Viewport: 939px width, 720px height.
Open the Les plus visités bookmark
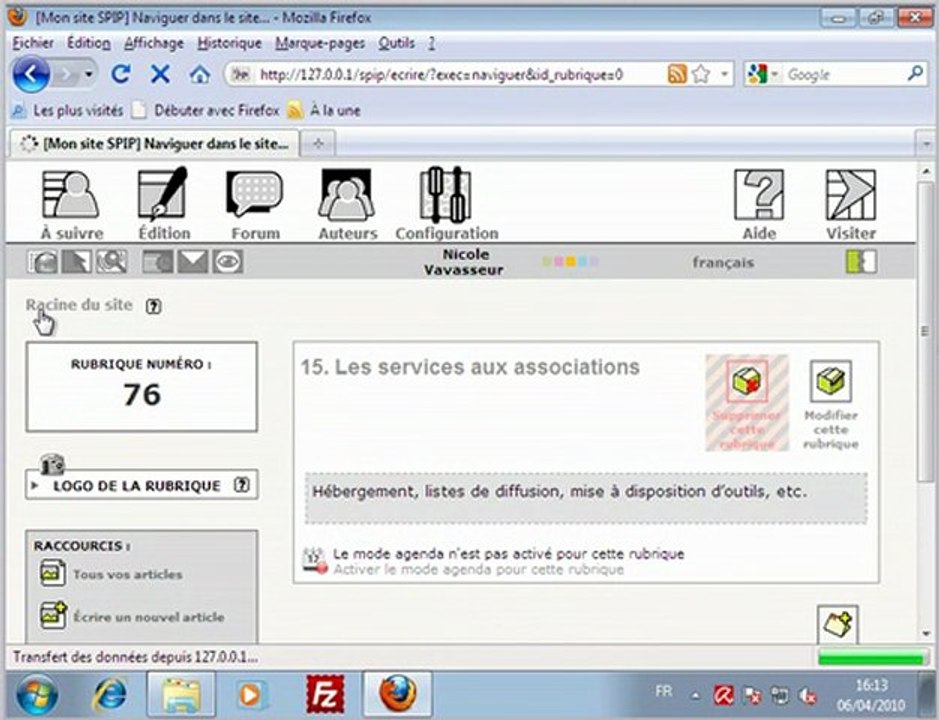(x=68, y=110)
